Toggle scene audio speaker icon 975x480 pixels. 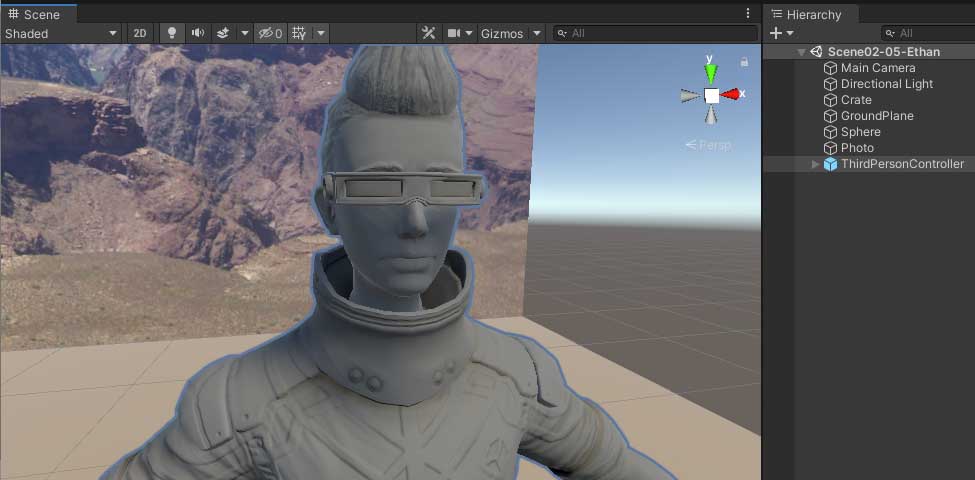pos(198,34)
